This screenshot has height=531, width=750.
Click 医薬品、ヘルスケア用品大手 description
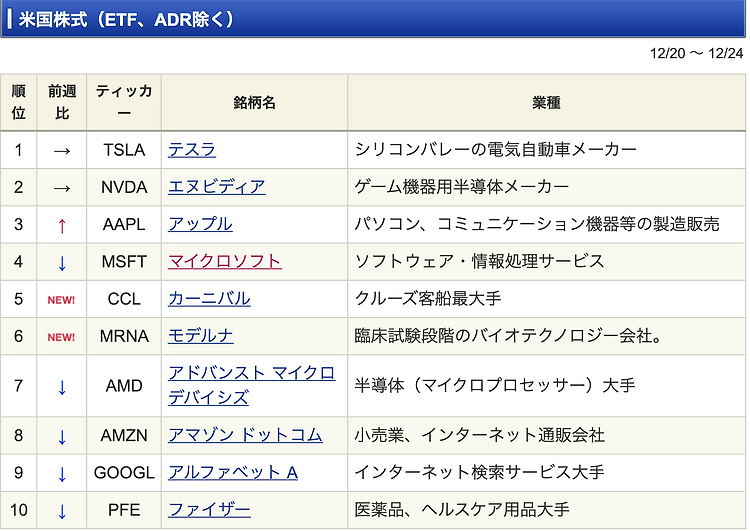(462, 510)
